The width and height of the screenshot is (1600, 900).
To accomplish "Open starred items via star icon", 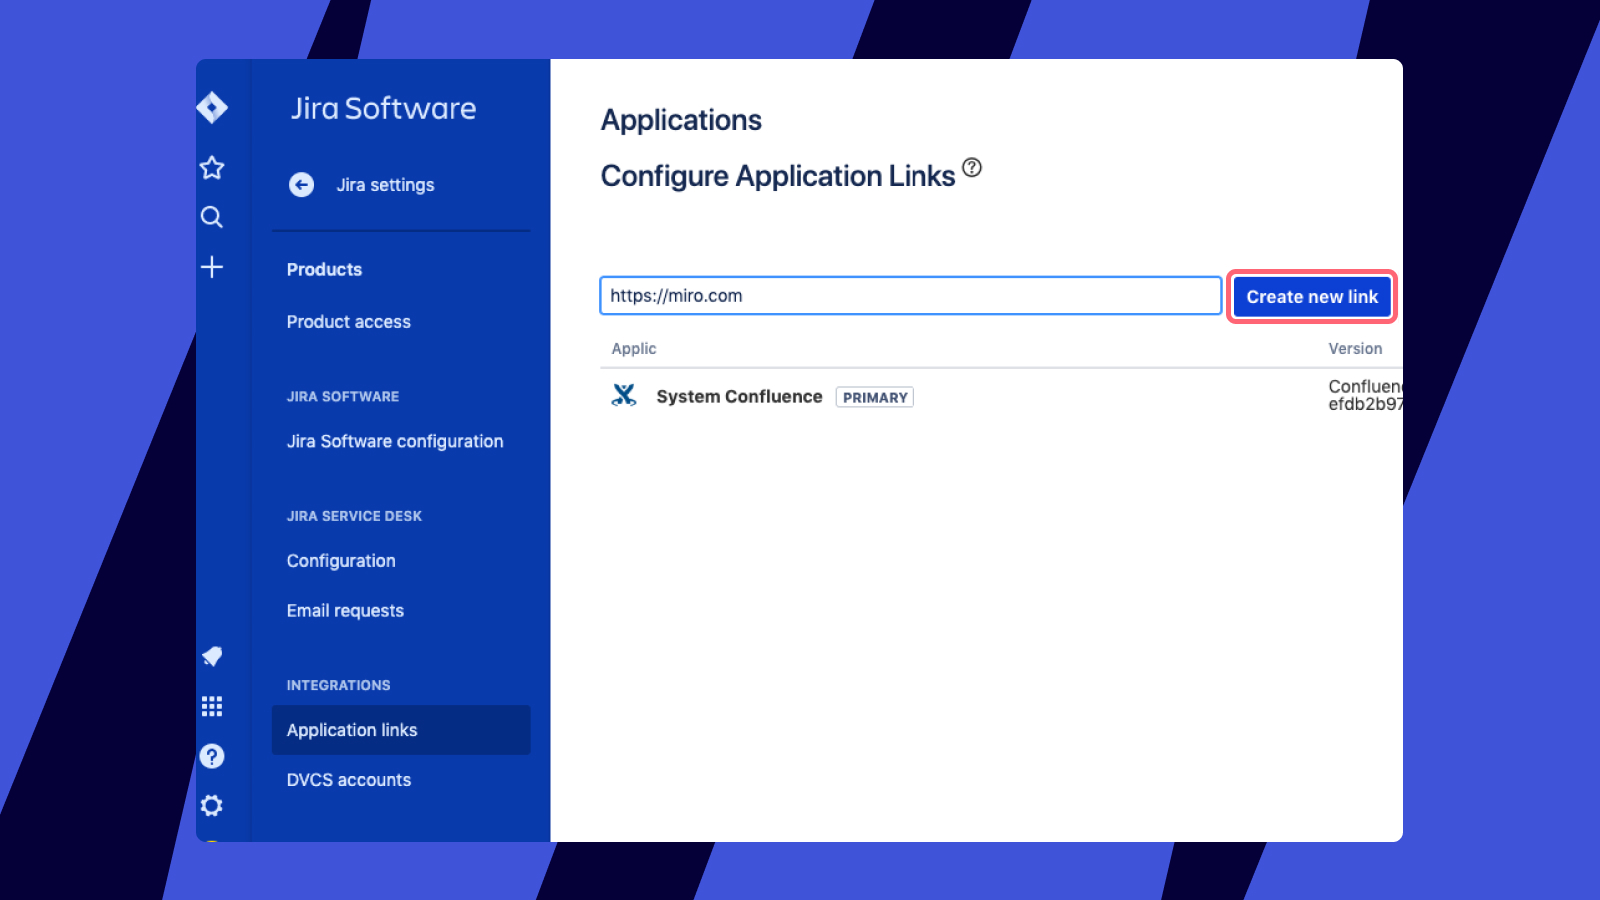I will pos(212,168).
